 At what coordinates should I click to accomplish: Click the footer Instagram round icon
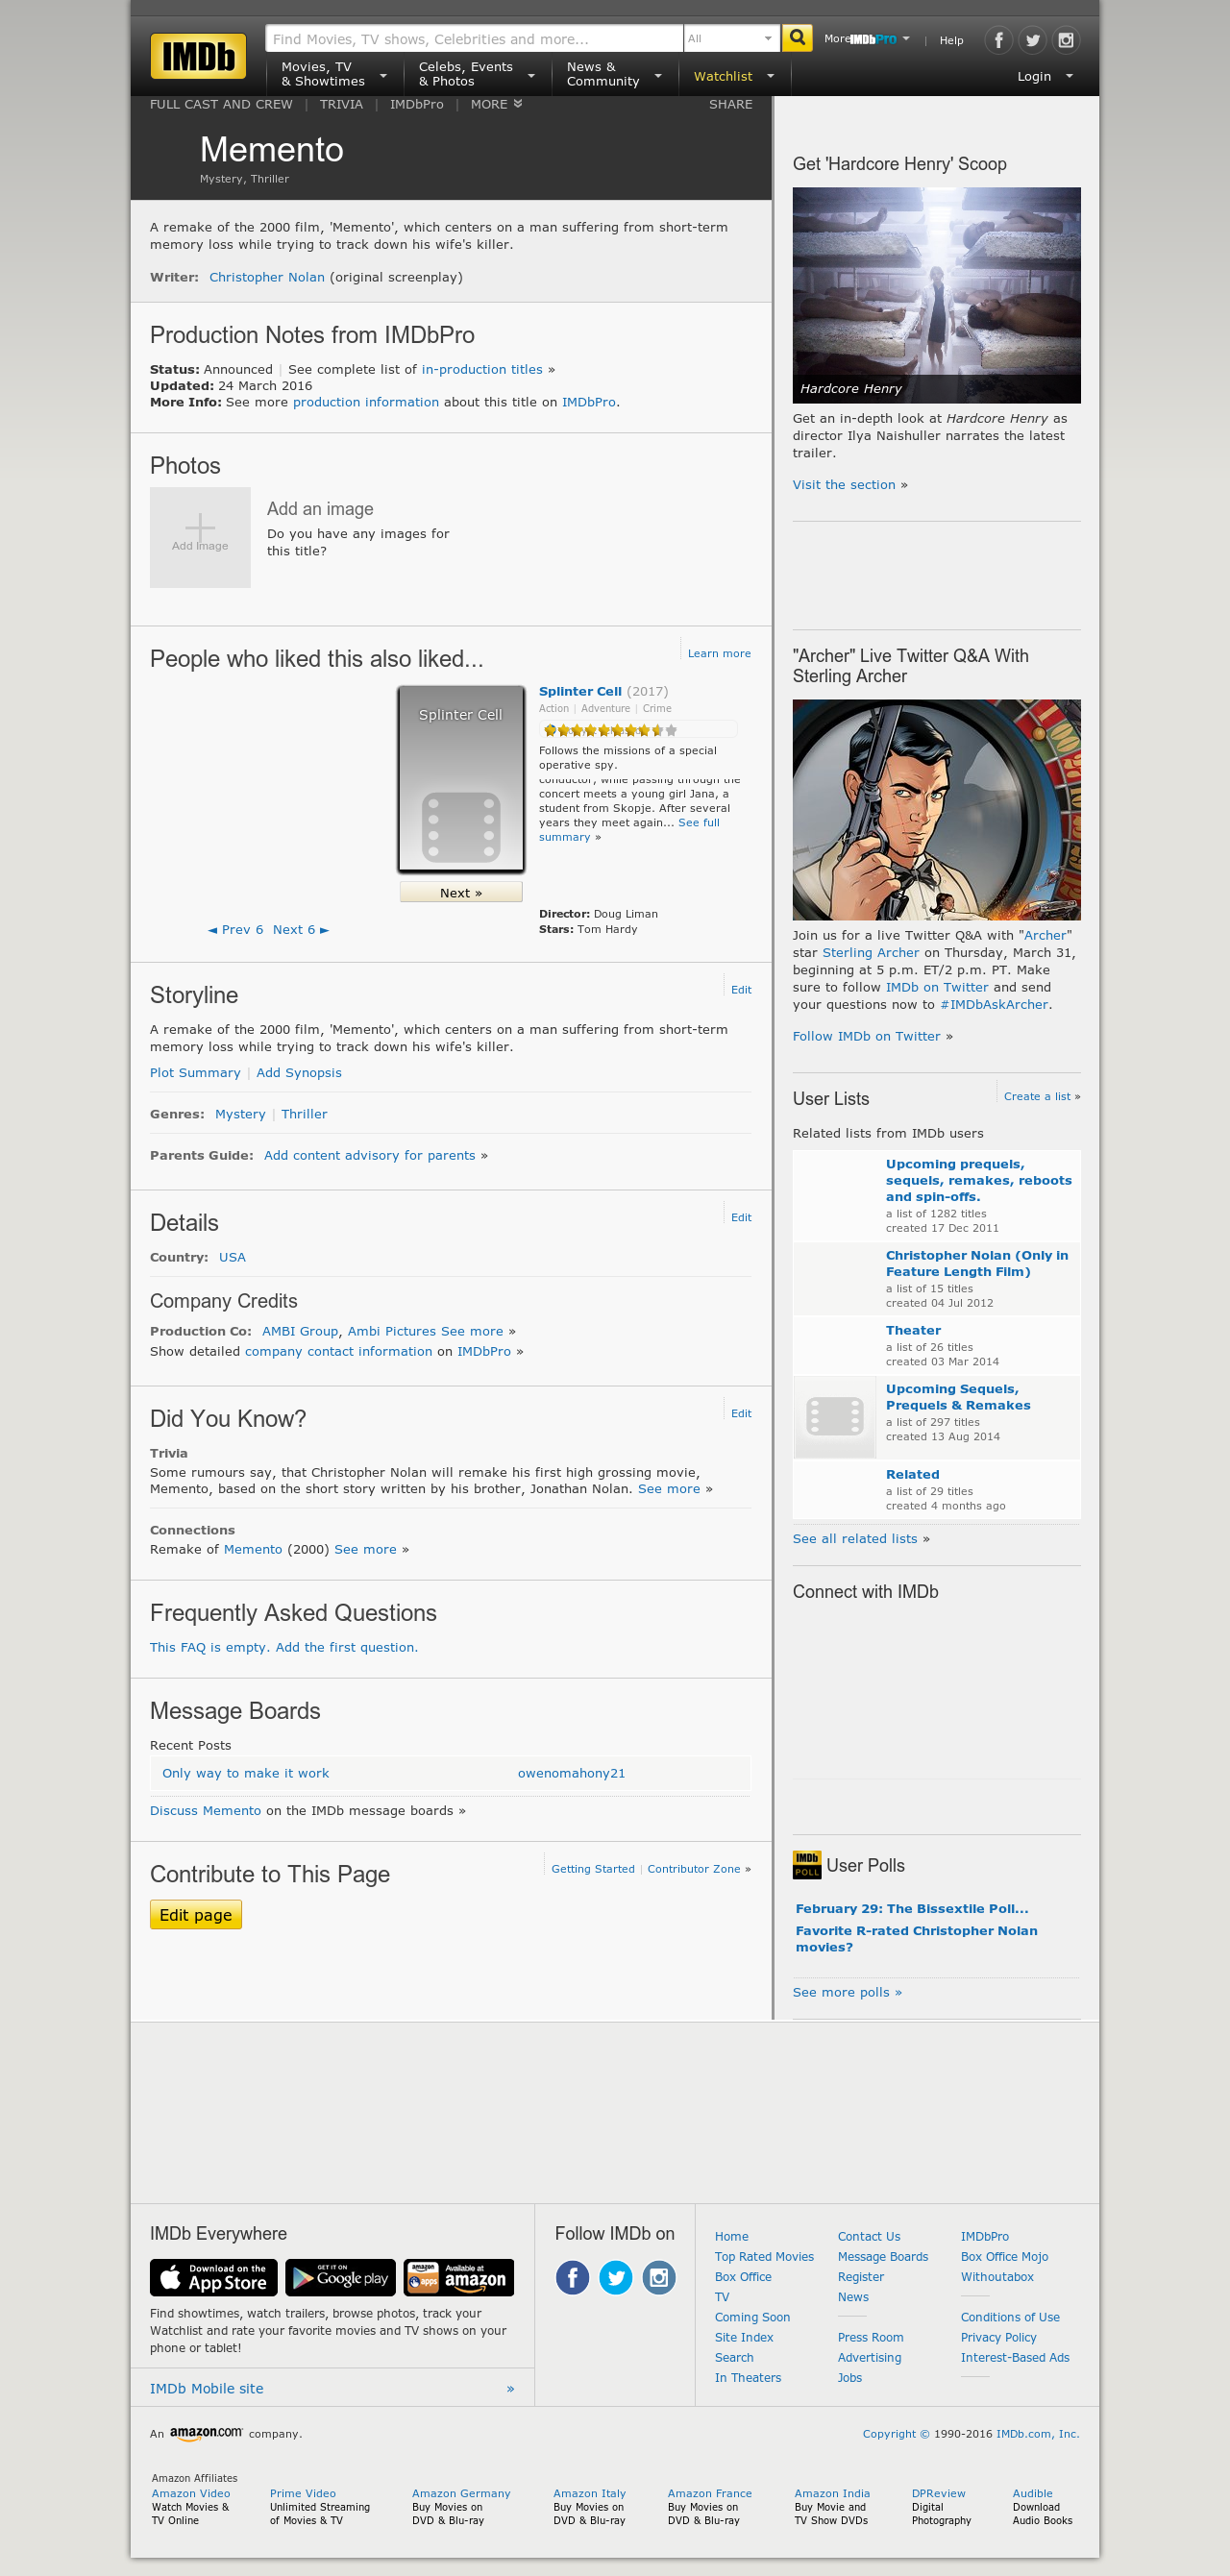[659, 2277]
